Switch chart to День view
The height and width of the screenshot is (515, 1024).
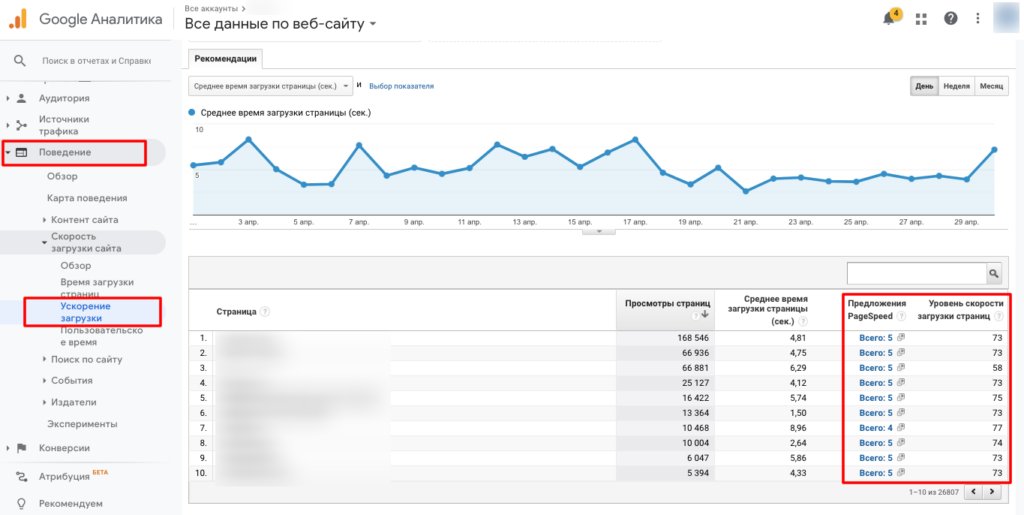pyautogui.click(x=924, y=86)
